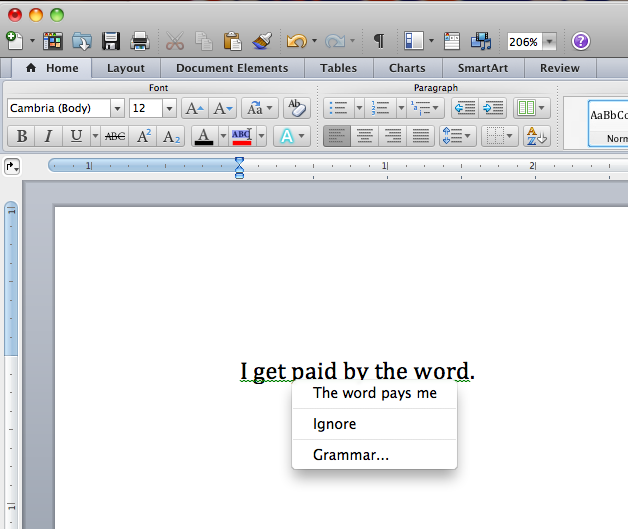Toggle Italic formatting button

[x=47, y=137]
